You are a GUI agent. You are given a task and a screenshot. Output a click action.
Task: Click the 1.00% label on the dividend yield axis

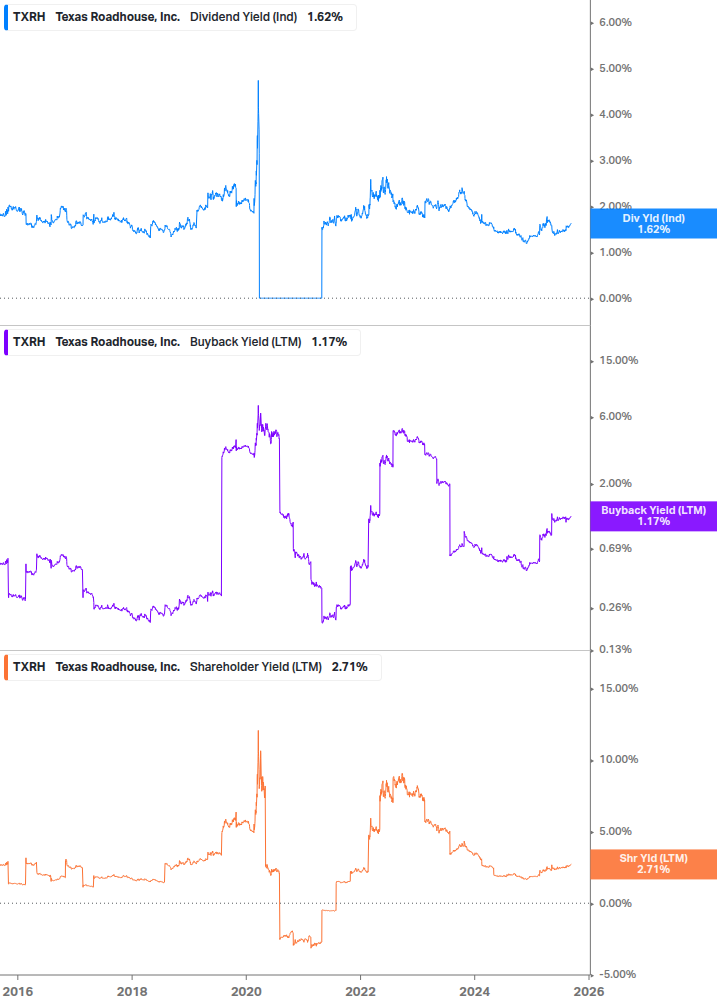615,253
